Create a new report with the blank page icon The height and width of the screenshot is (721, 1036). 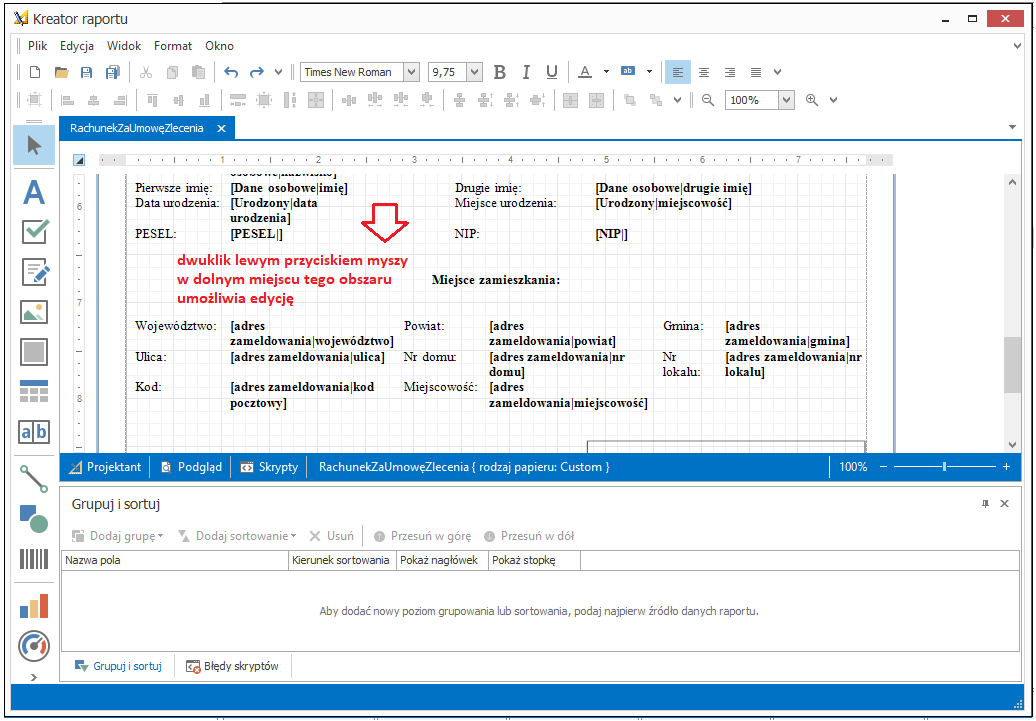(x=35, y=72)
